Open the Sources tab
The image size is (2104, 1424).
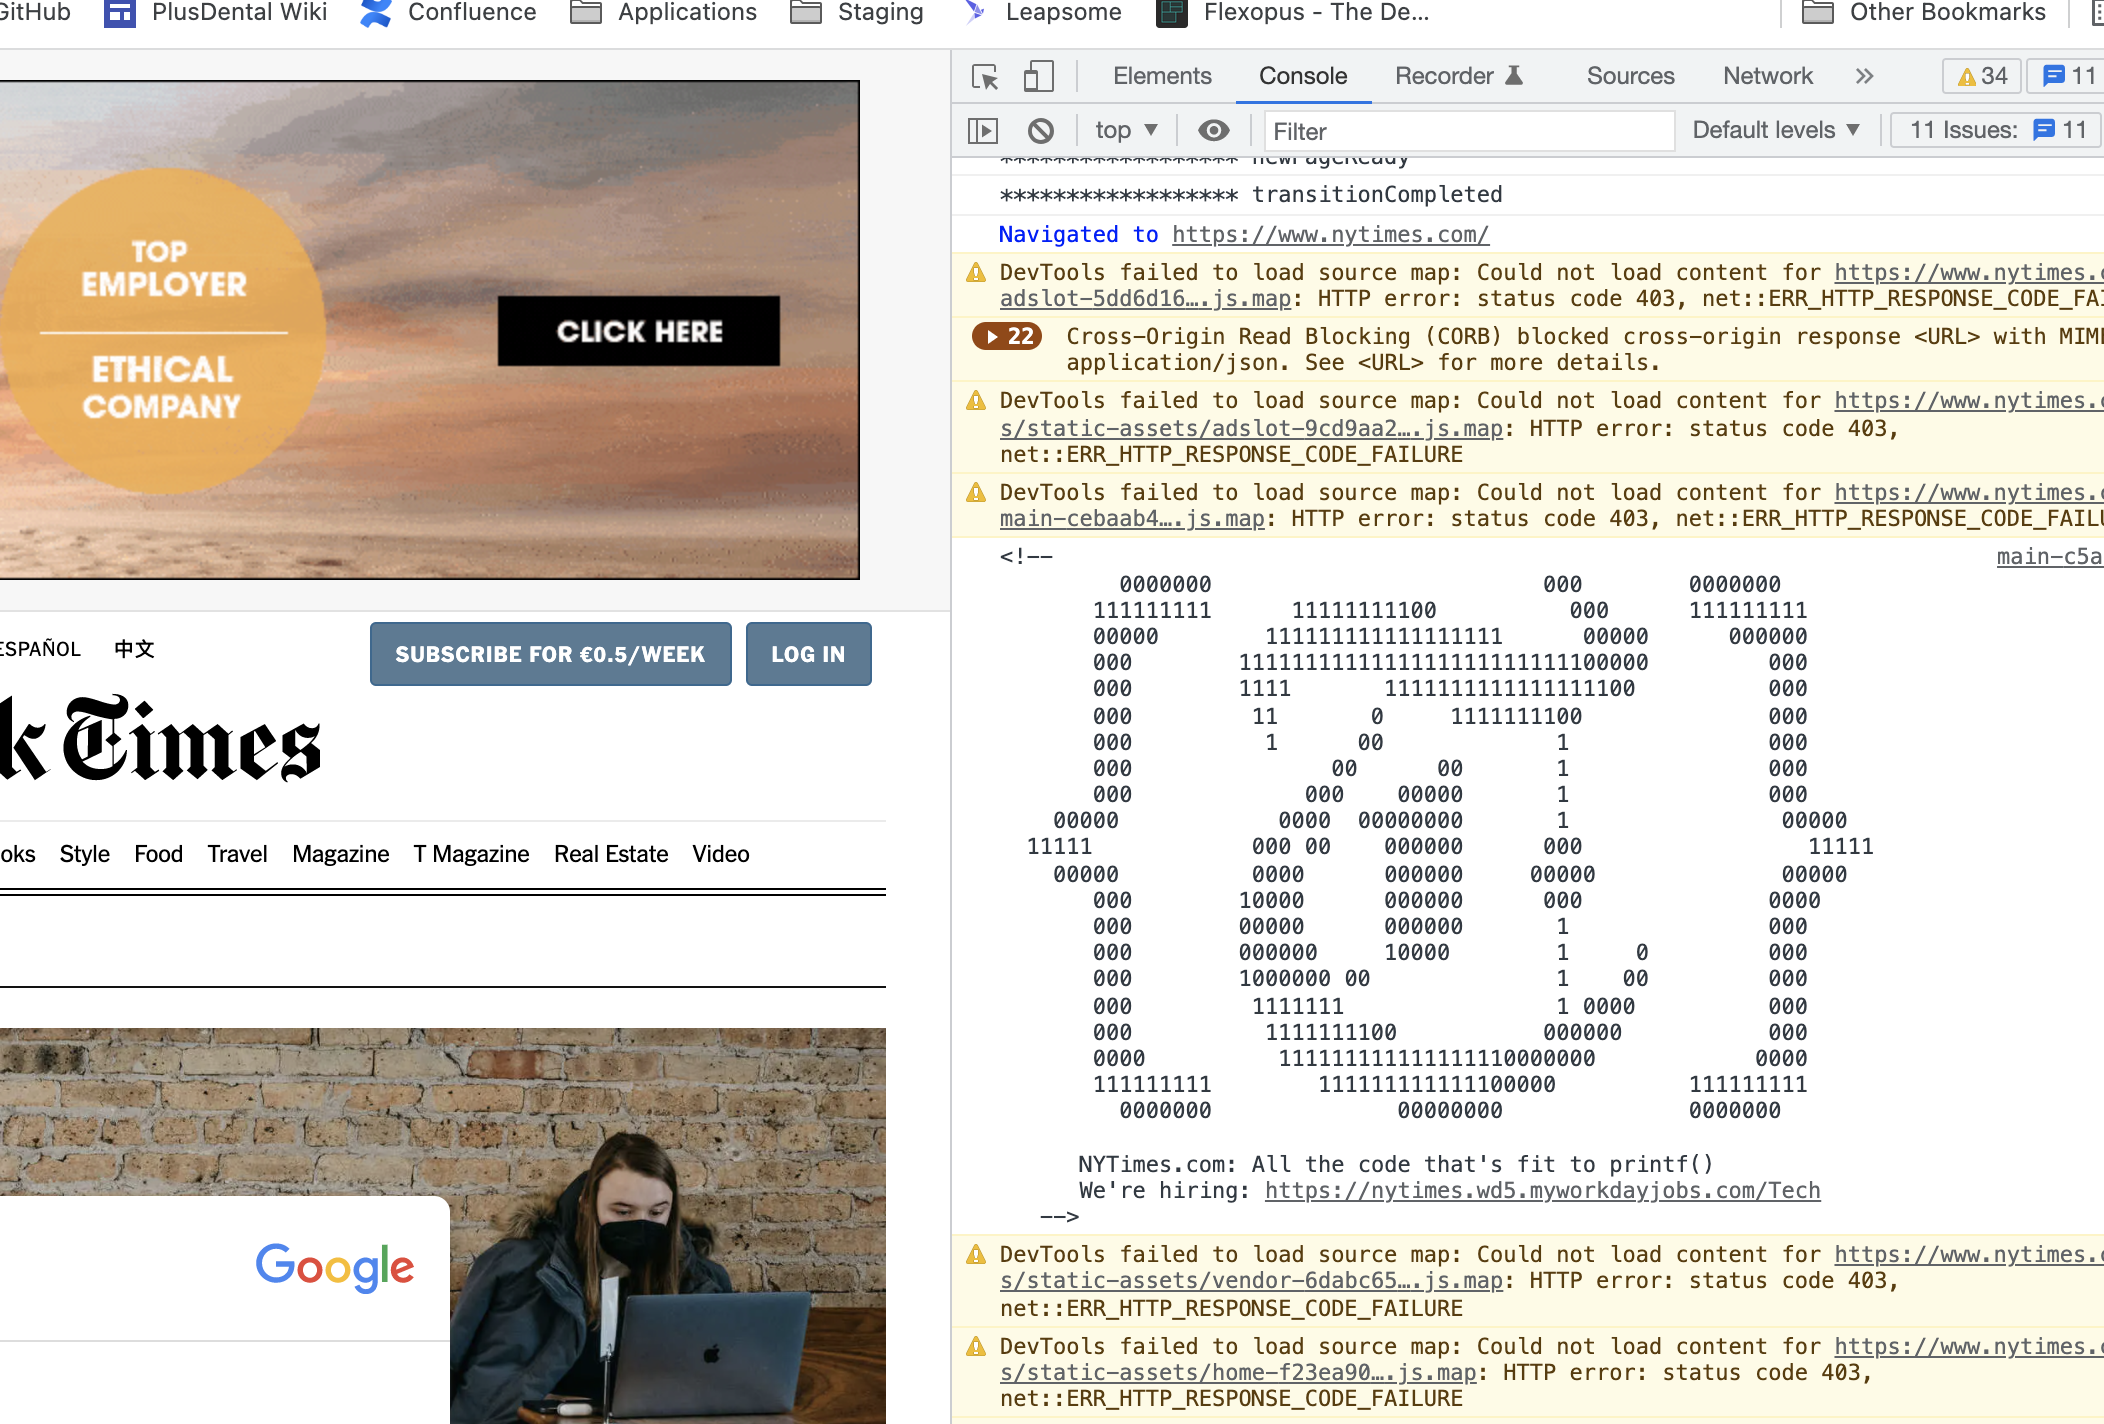point(1630,76)
